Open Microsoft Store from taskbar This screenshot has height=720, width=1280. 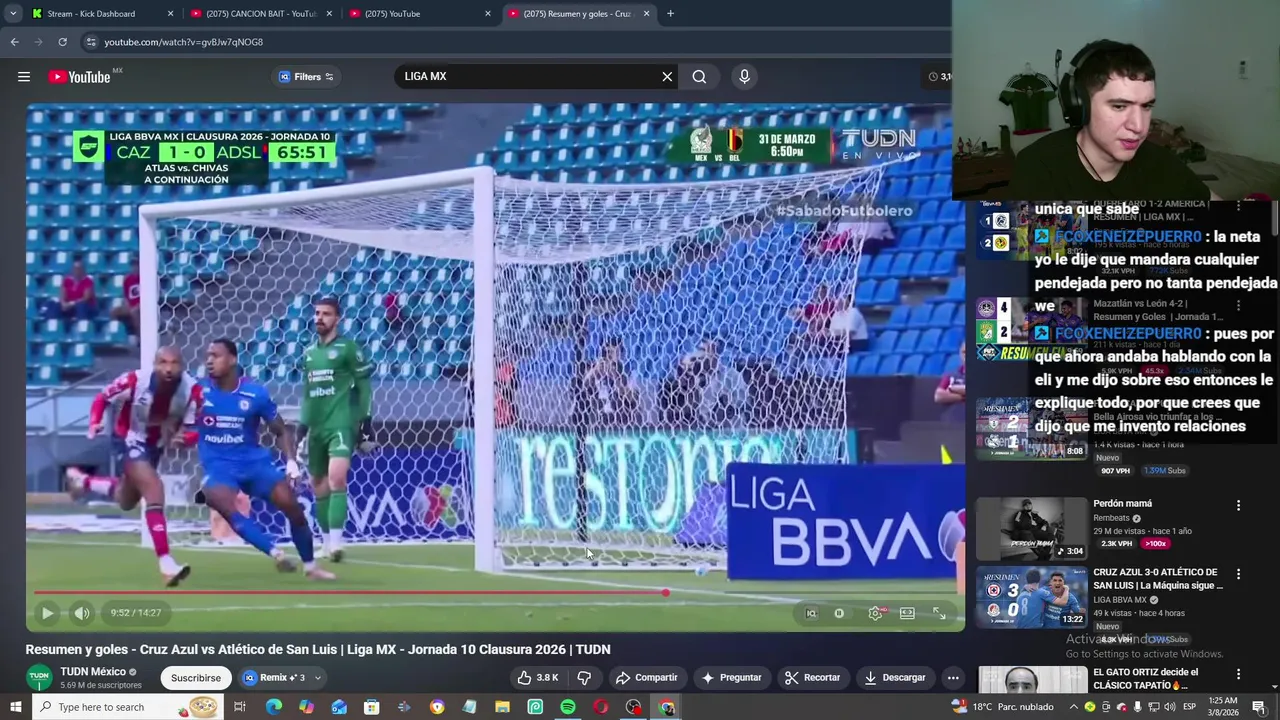click(371, 707)
